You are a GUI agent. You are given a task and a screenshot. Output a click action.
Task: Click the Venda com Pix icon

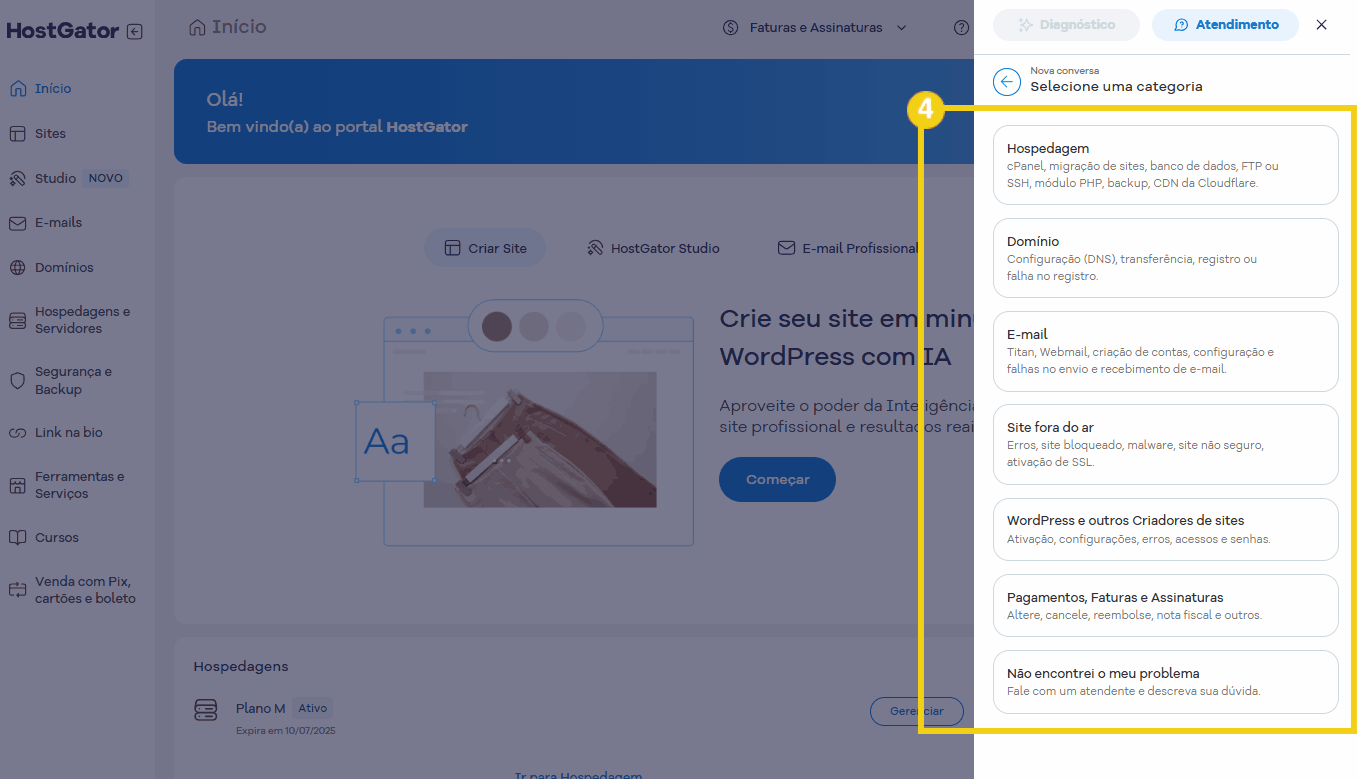pyautogui.click(x=17, y=589)
